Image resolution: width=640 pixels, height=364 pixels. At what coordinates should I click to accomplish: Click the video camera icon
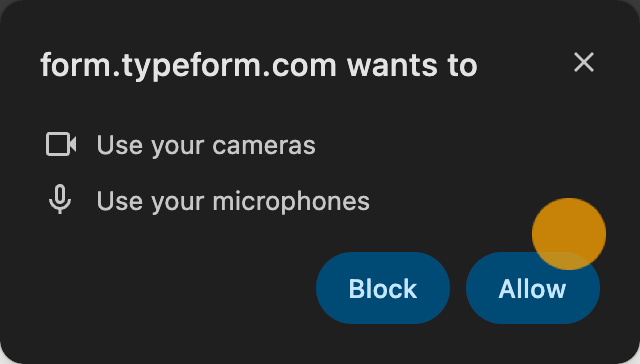pyautogui.click(x=61, y=144)
